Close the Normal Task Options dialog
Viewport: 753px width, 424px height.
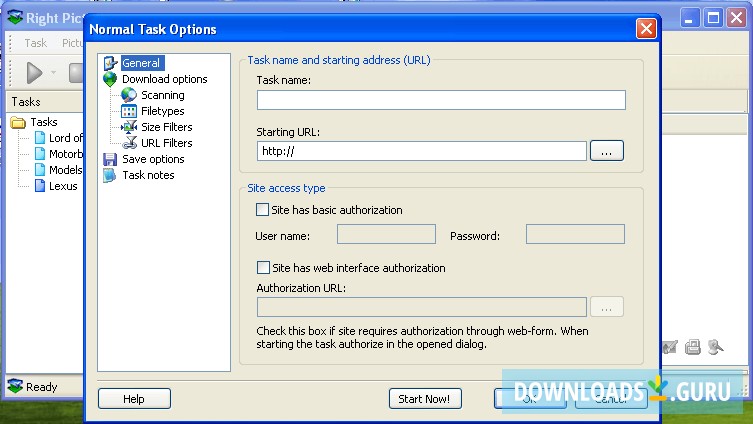tap(646, 29)
